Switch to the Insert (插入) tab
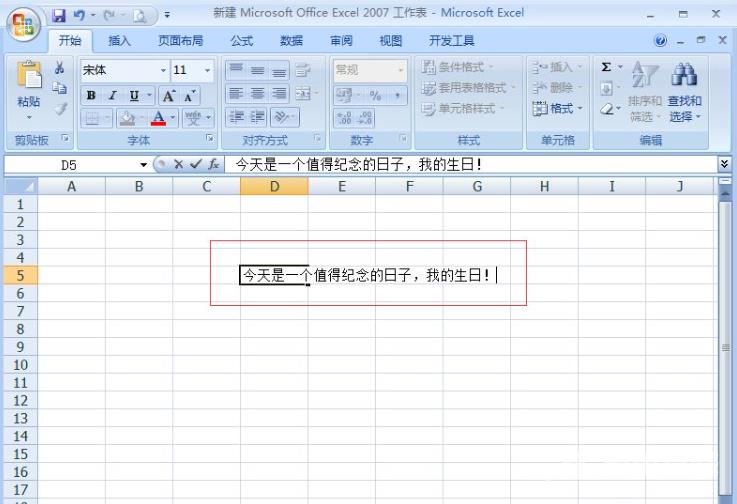 [x=119, y=41]
